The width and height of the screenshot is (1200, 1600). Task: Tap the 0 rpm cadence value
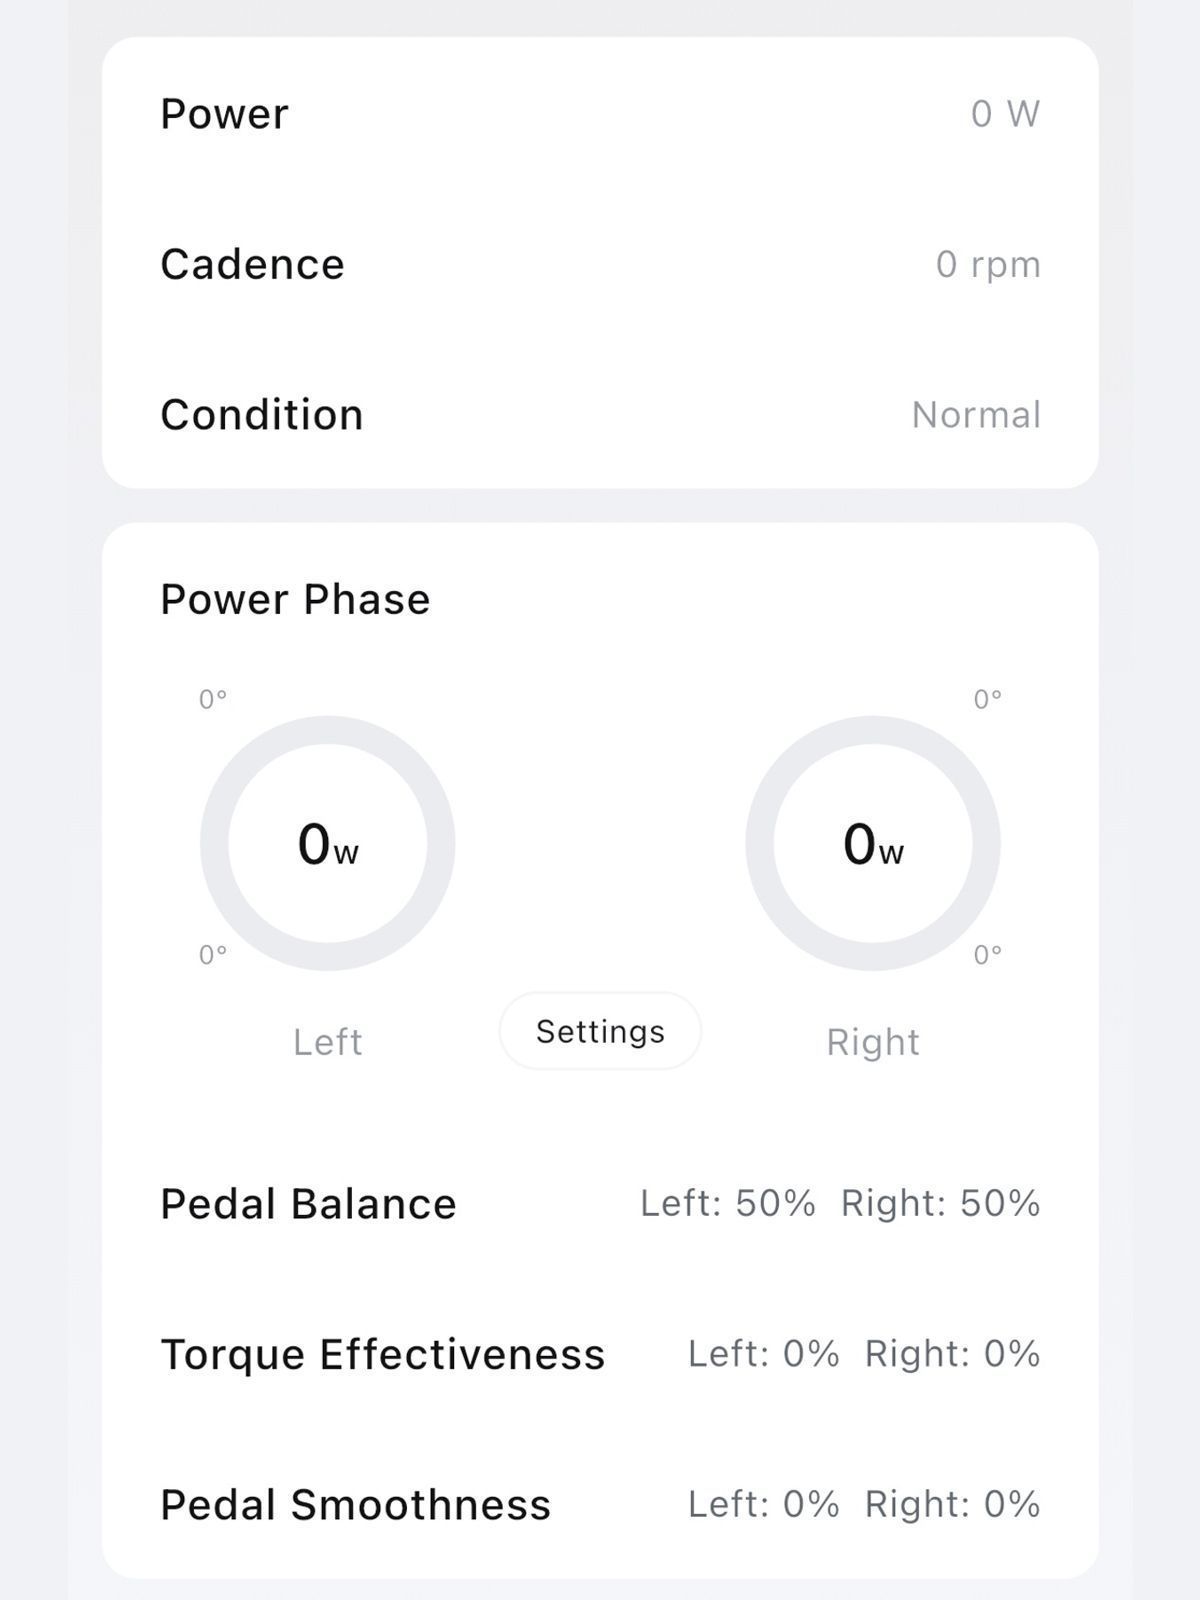point(988,265)
